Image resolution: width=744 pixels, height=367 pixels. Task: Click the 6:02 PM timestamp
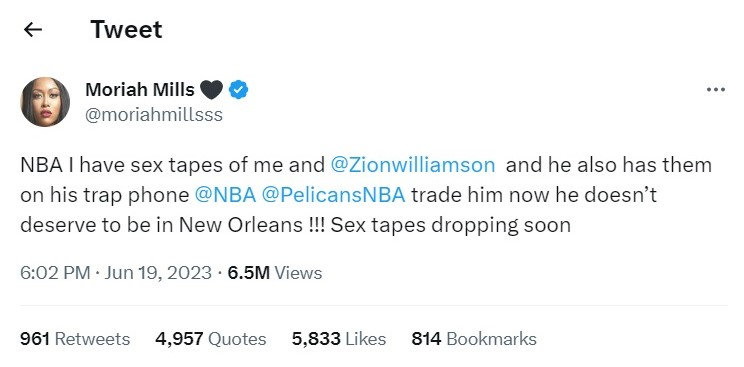pyautogui.click(x=55, y=273)
